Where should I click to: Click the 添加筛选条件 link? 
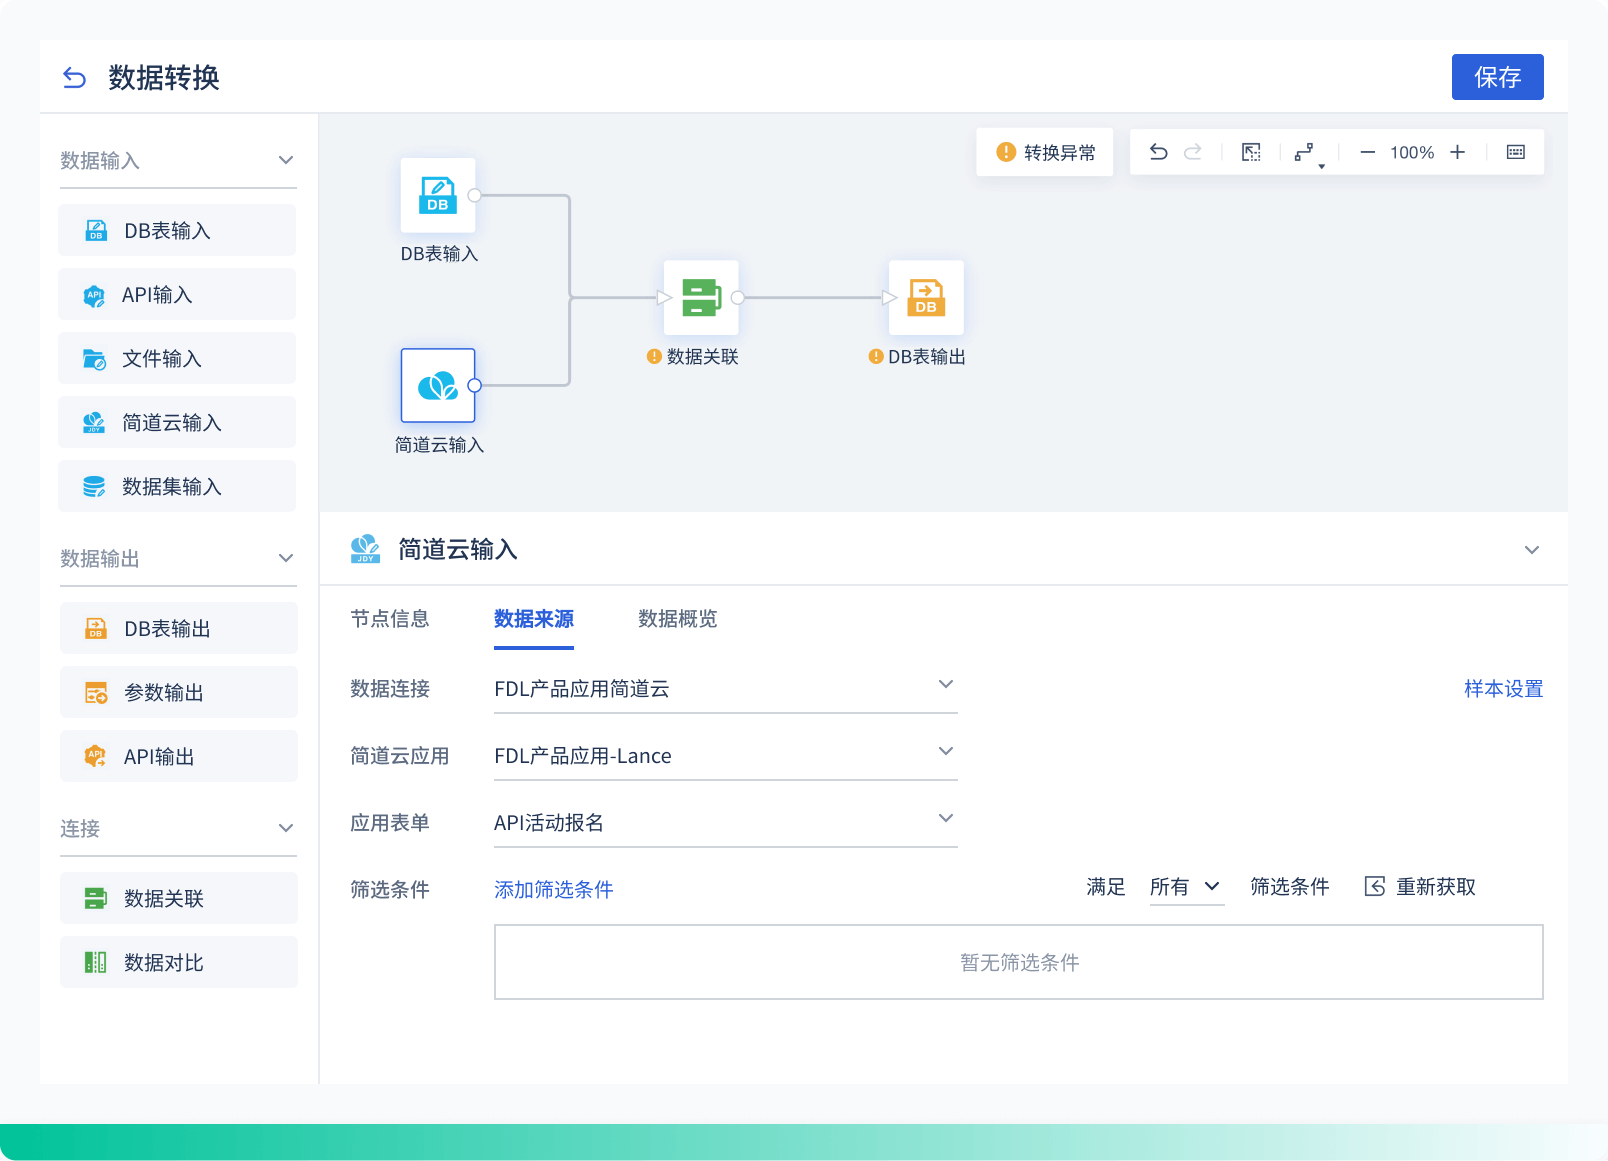pyautogui.click(x=552, y=889)
